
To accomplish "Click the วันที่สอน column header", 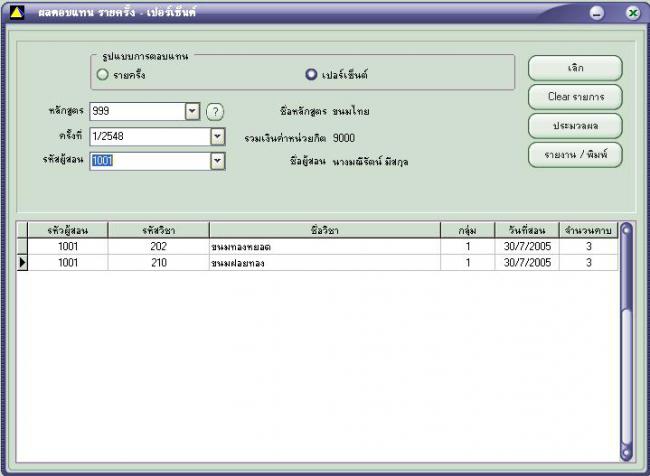I will [x=527, y=231].
